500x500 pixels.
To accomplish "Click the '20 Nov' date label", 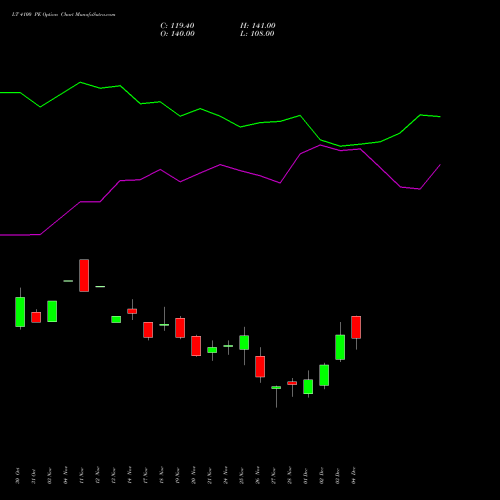I will click(194, 476).
